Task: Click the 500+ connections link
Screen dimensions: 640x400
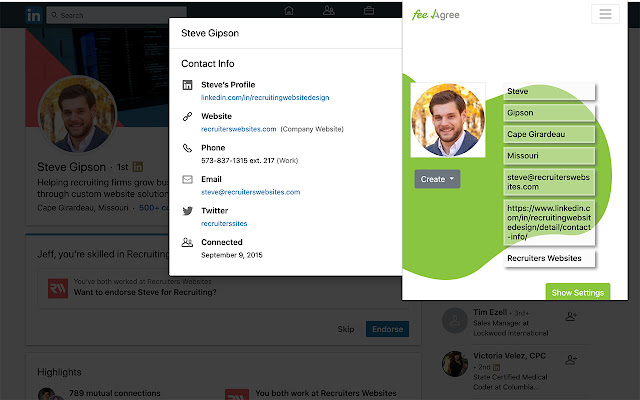Action: point(153,208)
